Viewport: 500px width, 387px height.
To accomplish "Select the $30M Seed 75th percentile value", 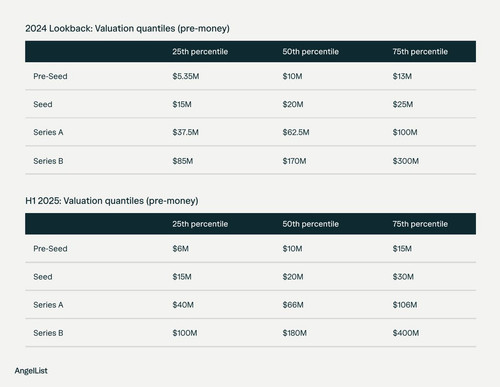I will 403,277.
